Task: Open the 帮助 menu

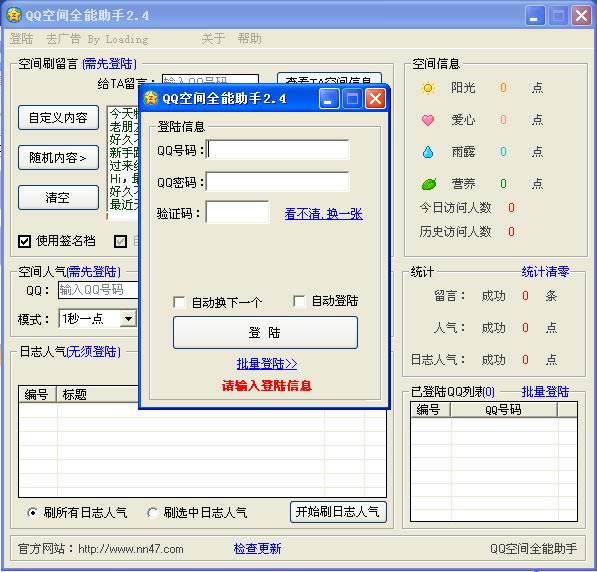Action: coord(249,39)
